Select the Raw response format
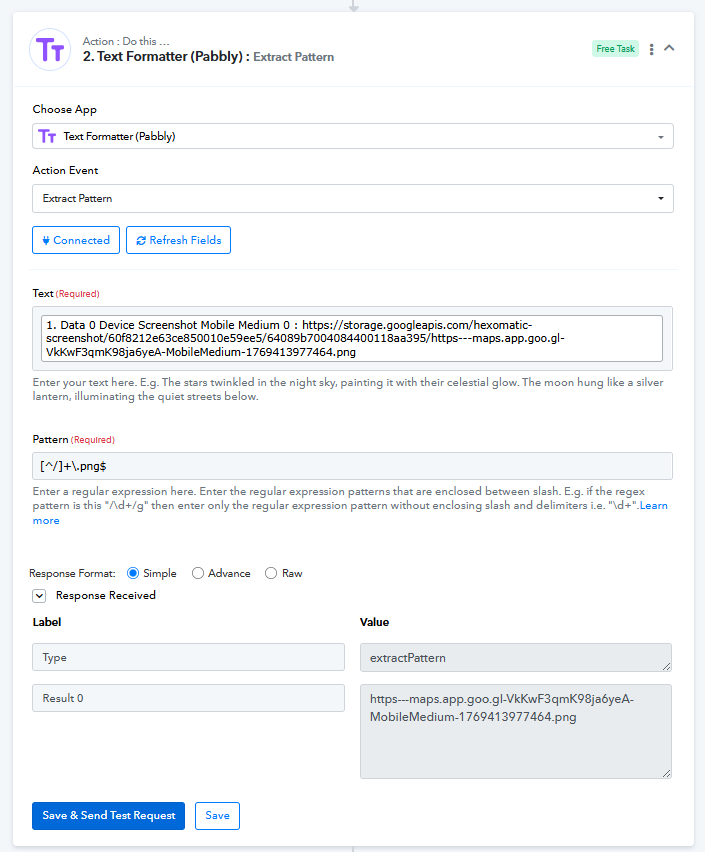 [x=271, y=573]
